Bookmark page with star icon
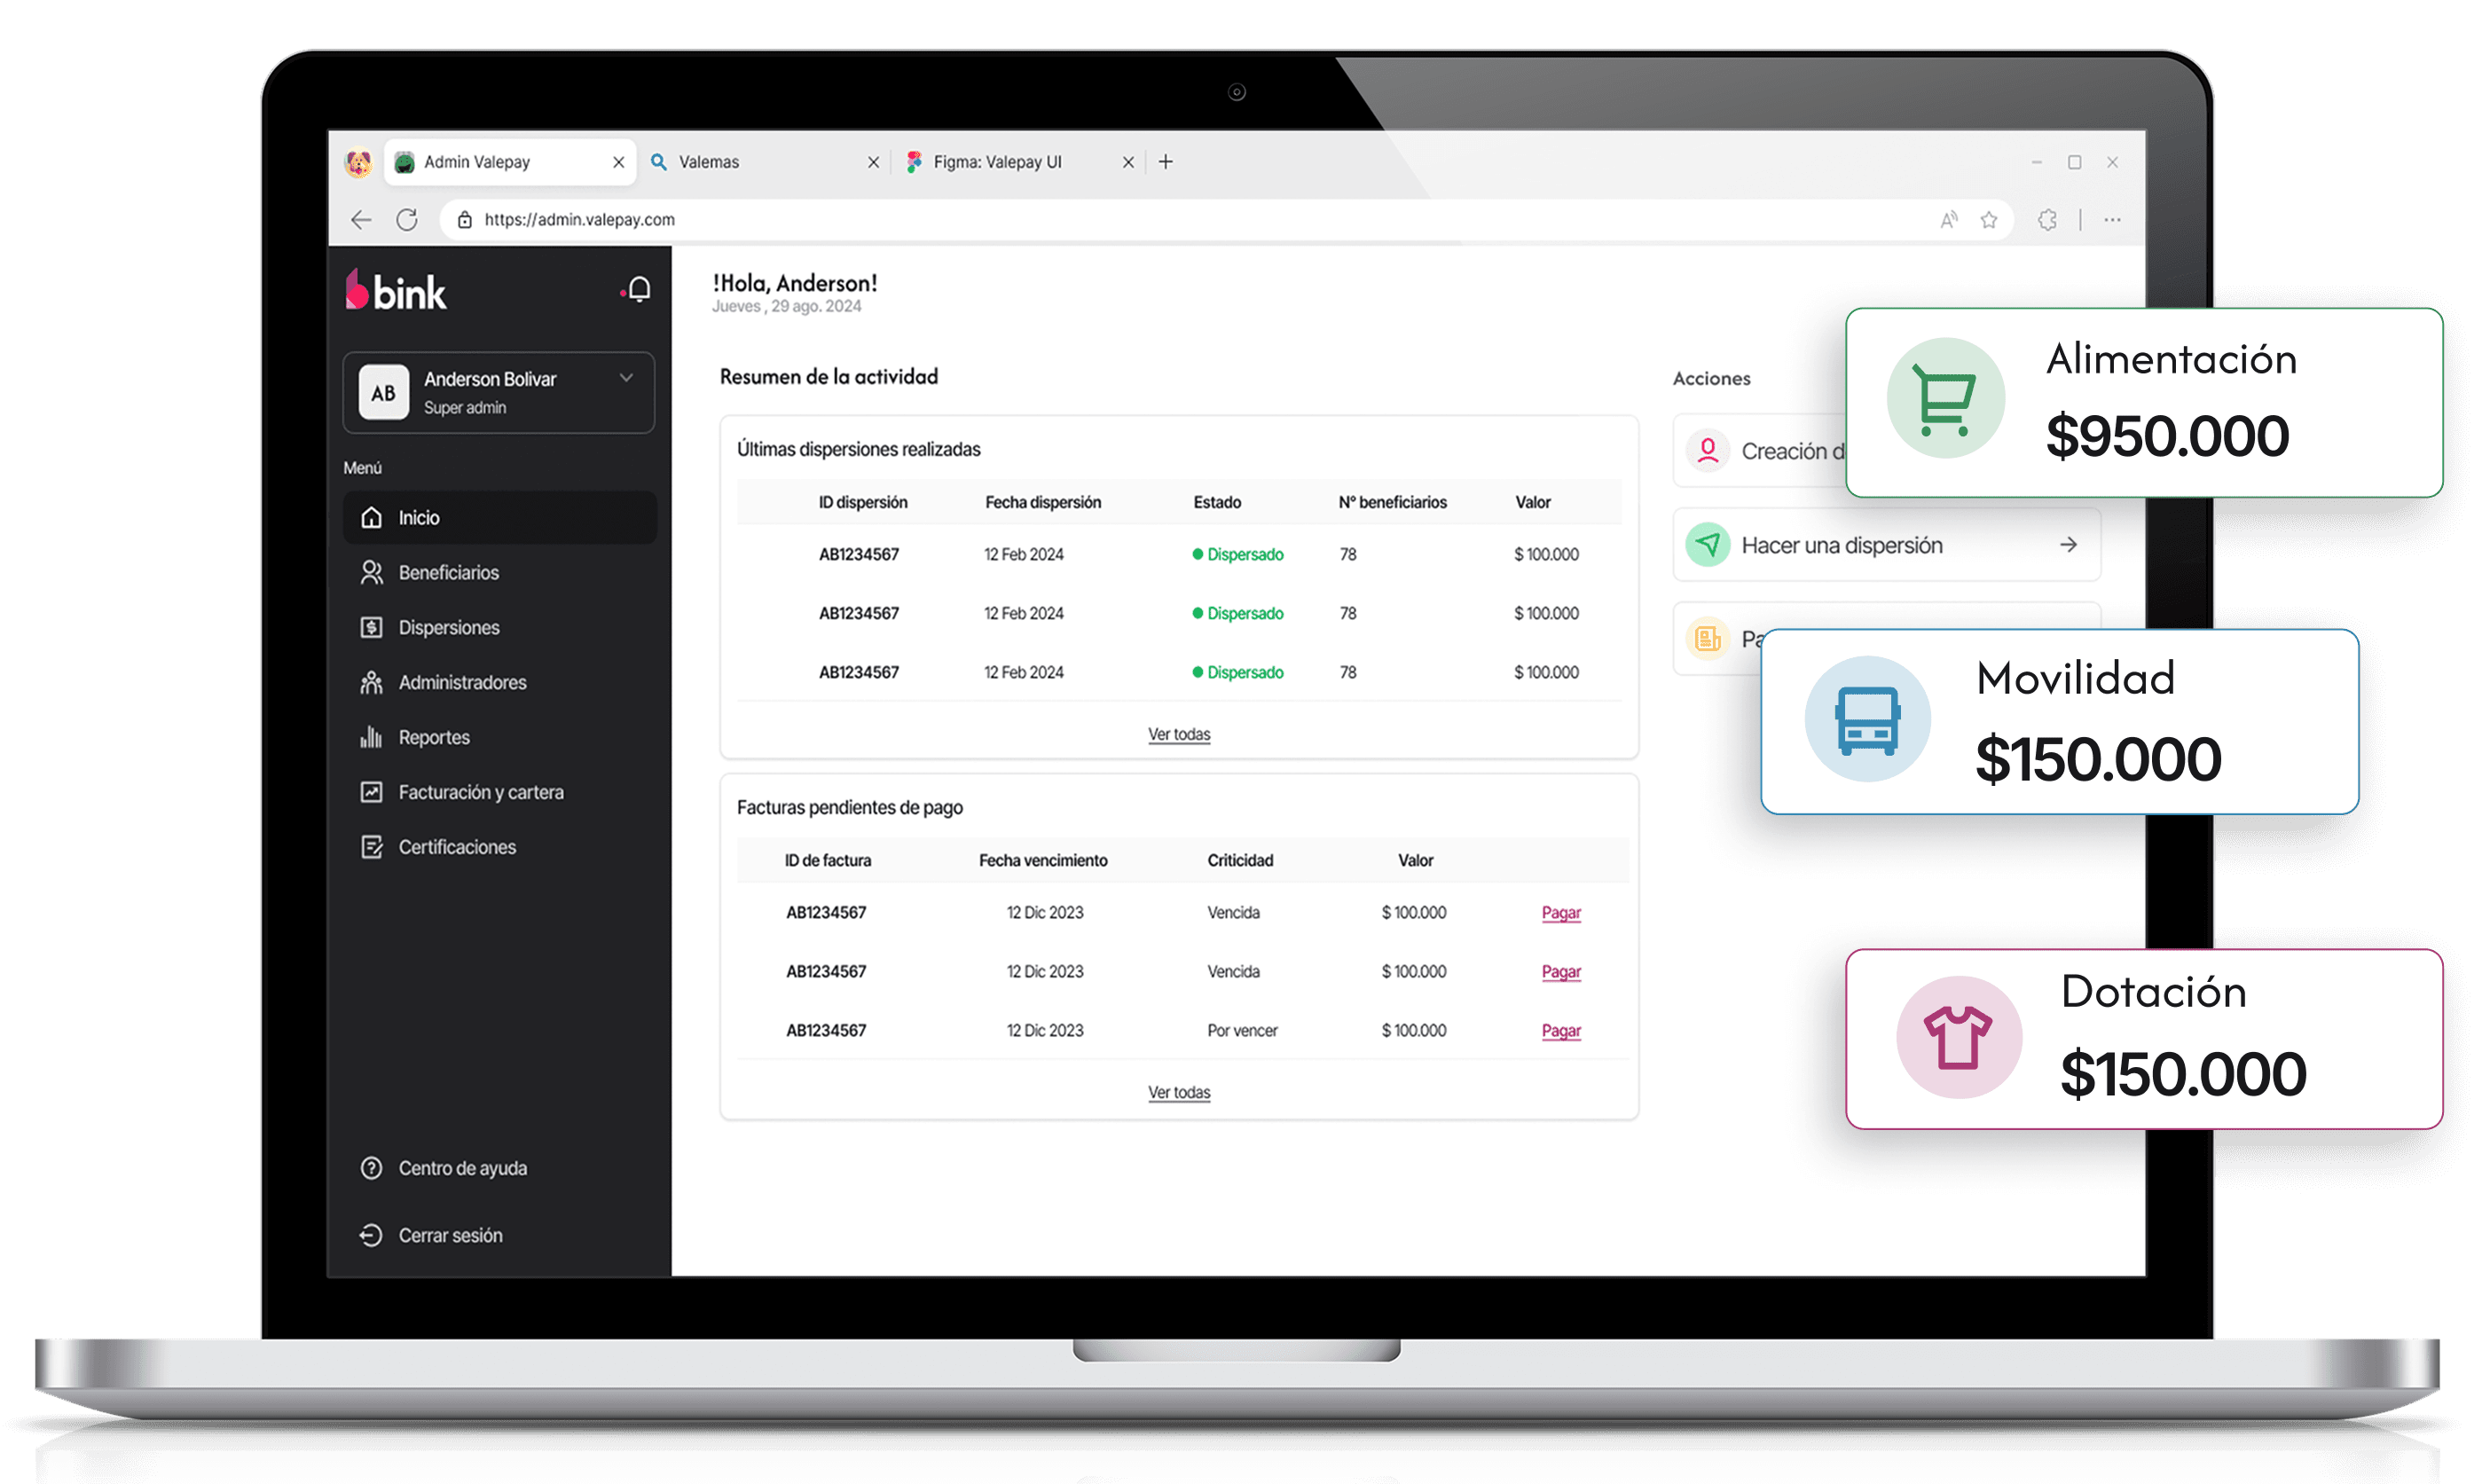Viewport: 2482px width, 1484px height. (x=1989, y=220)
